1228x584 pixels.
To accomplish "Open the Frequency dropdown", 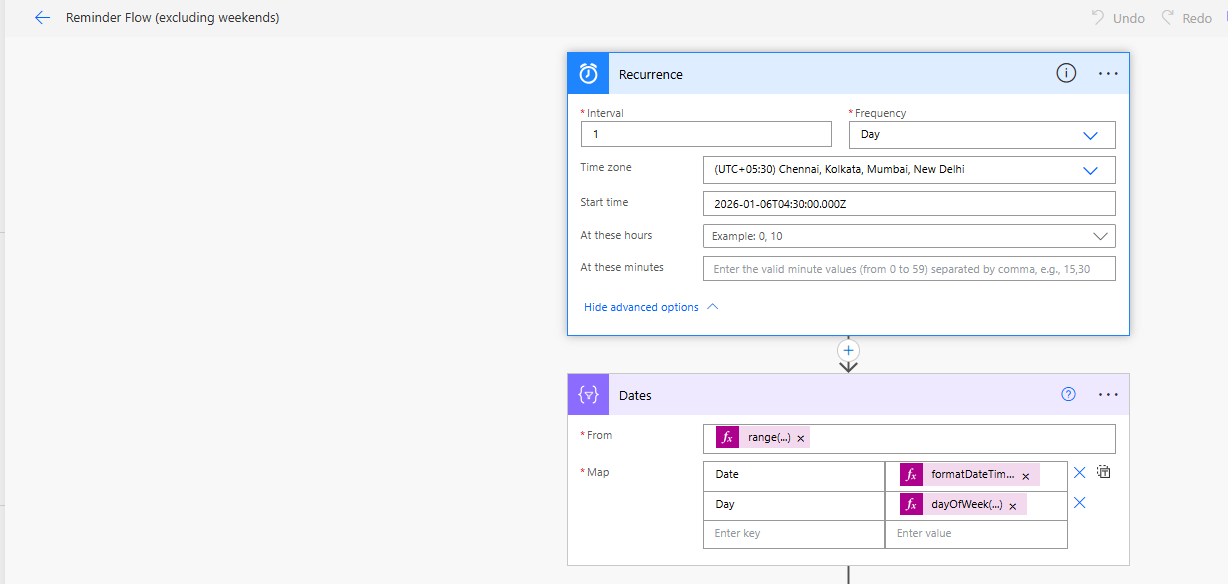I will [1091, 134].
